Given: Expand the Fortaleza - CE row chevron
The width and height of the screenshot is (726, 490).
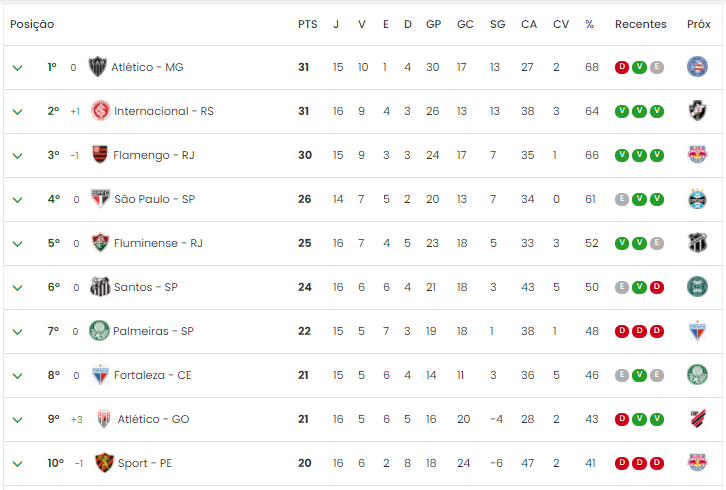Looking at the screenshot, I should pyautogui.click(x=18, y=376).
